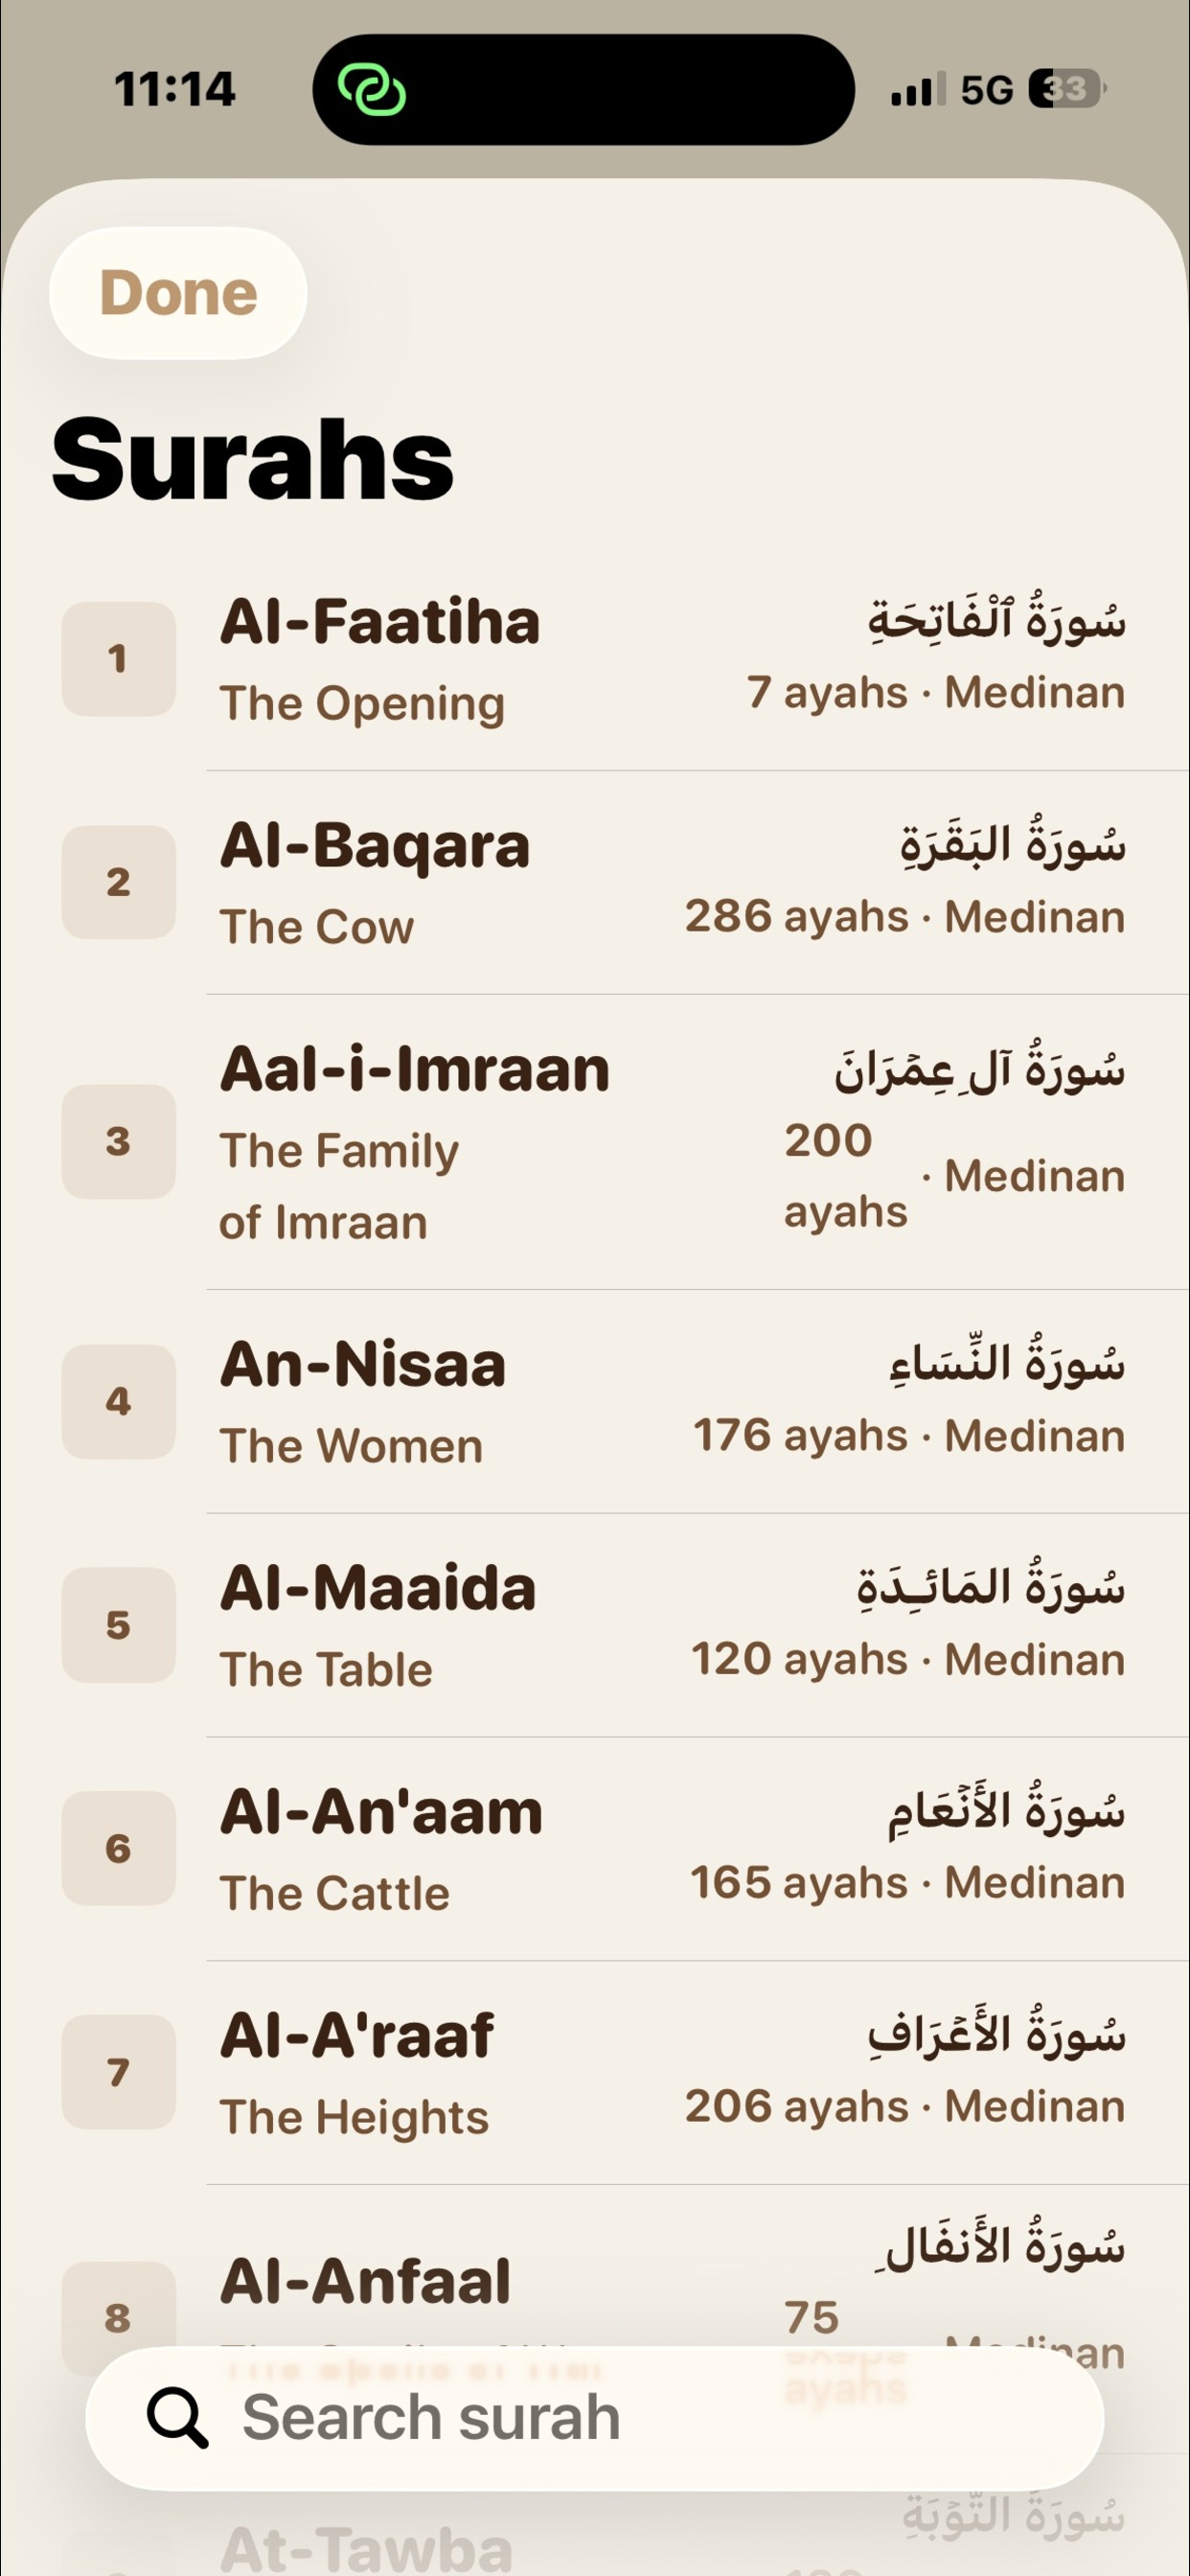This screenshot has height=2576, width=1190.
Task: Tap the number 2 badge for Al-Baqara
Action: pyautogui.click(x=118, y=882)
